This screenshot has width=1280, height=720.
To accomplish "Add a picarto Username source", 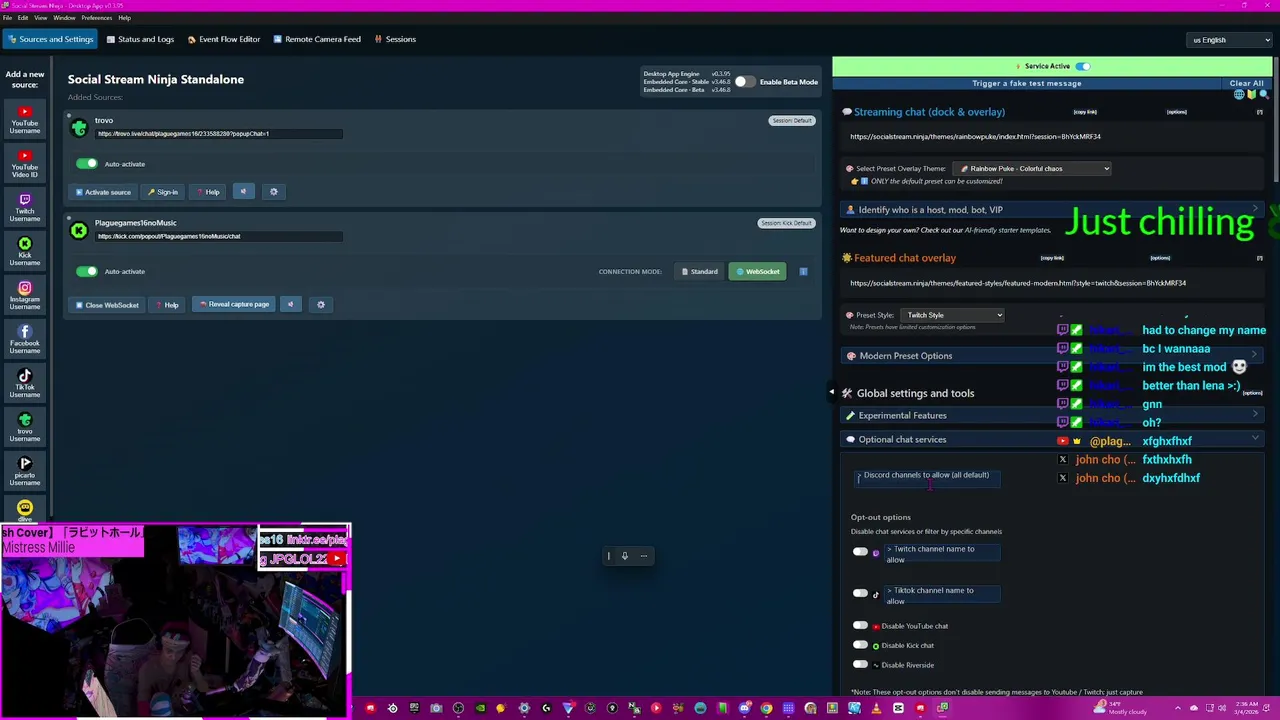I will (x=25, y=472).
